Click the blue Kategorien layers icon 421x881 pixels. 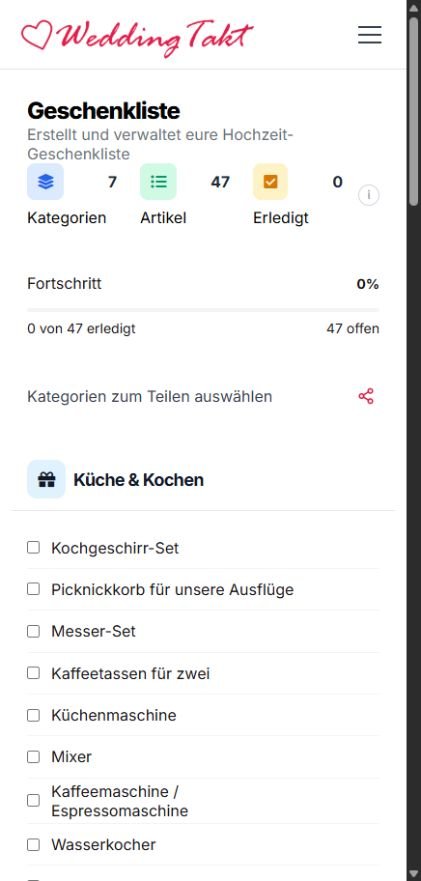click(46, 182)
